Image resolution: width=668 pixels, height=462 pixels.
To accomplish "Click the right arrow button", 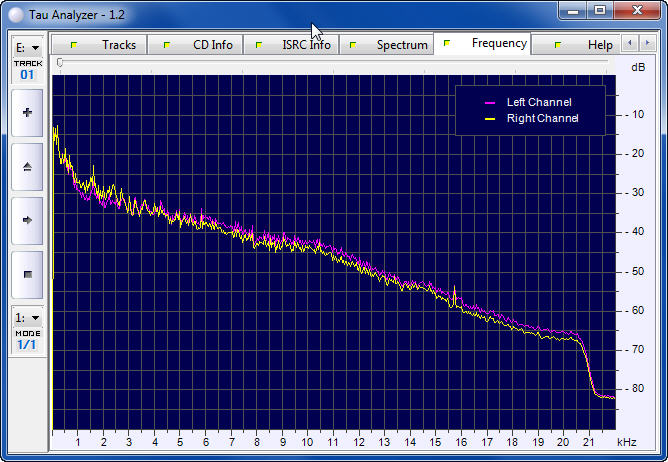I will tap(27, 220).
